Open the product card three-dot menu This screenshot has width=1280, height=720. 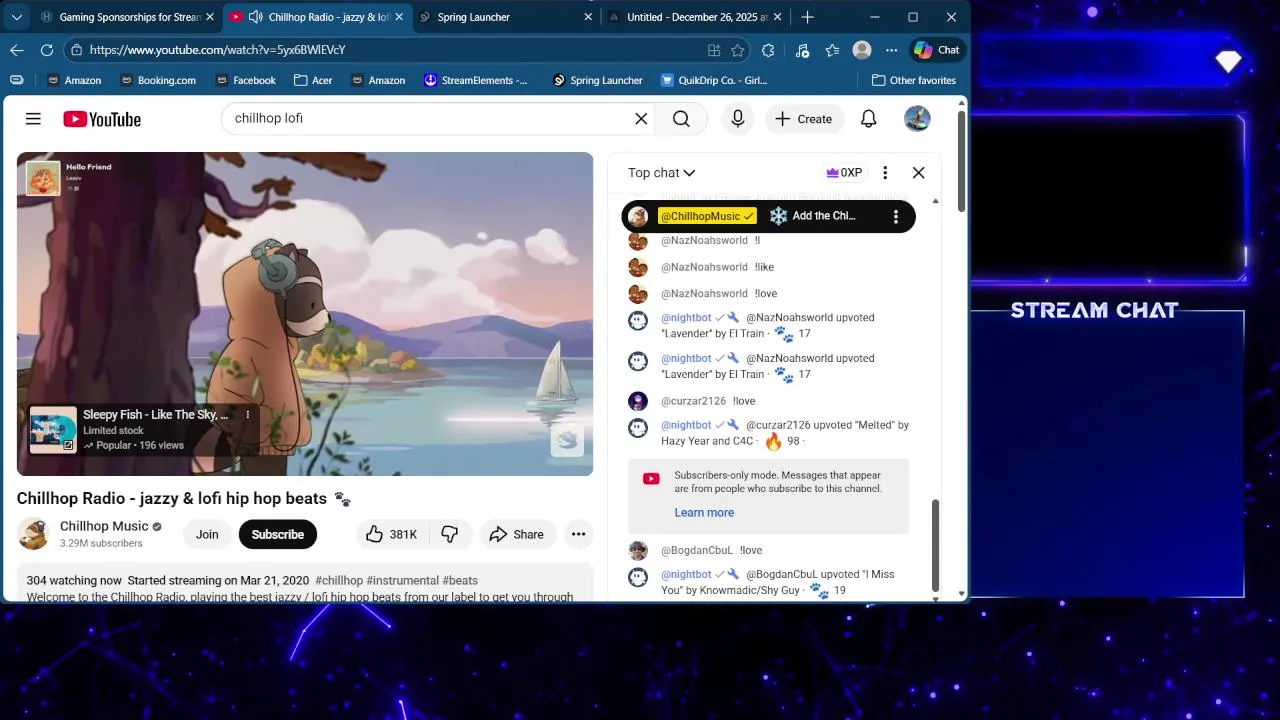[x=248, y=414]
